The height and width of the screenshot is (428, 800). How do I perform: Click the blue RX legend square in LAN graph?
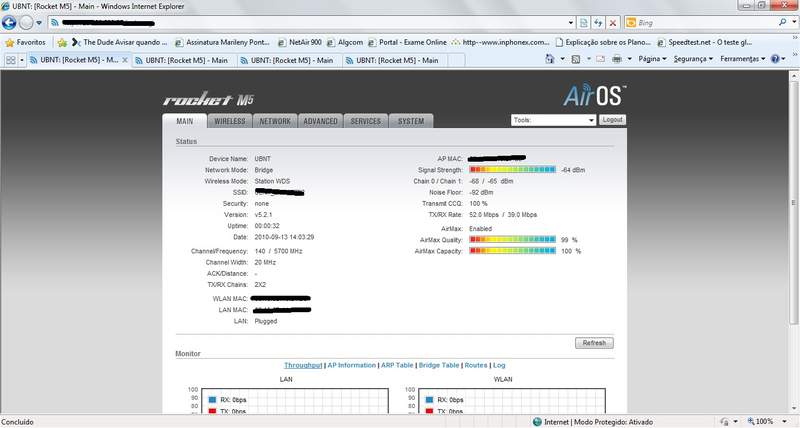[213, 400]
